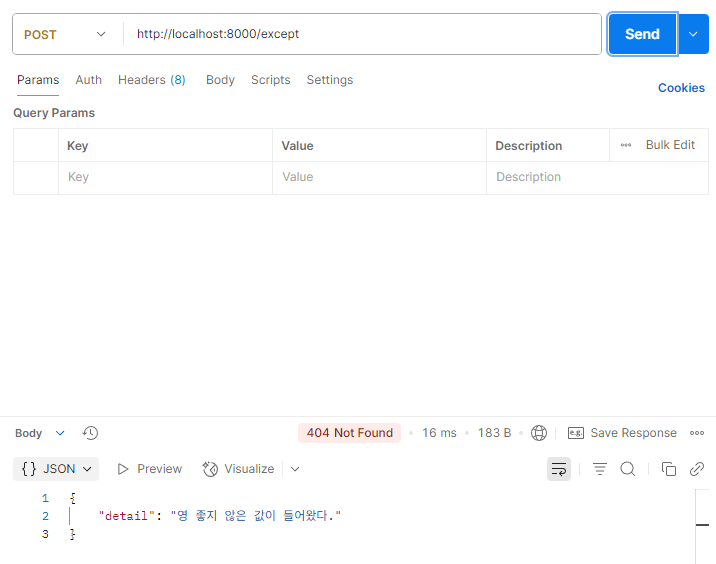Click Save Response button

click(622, 433)
